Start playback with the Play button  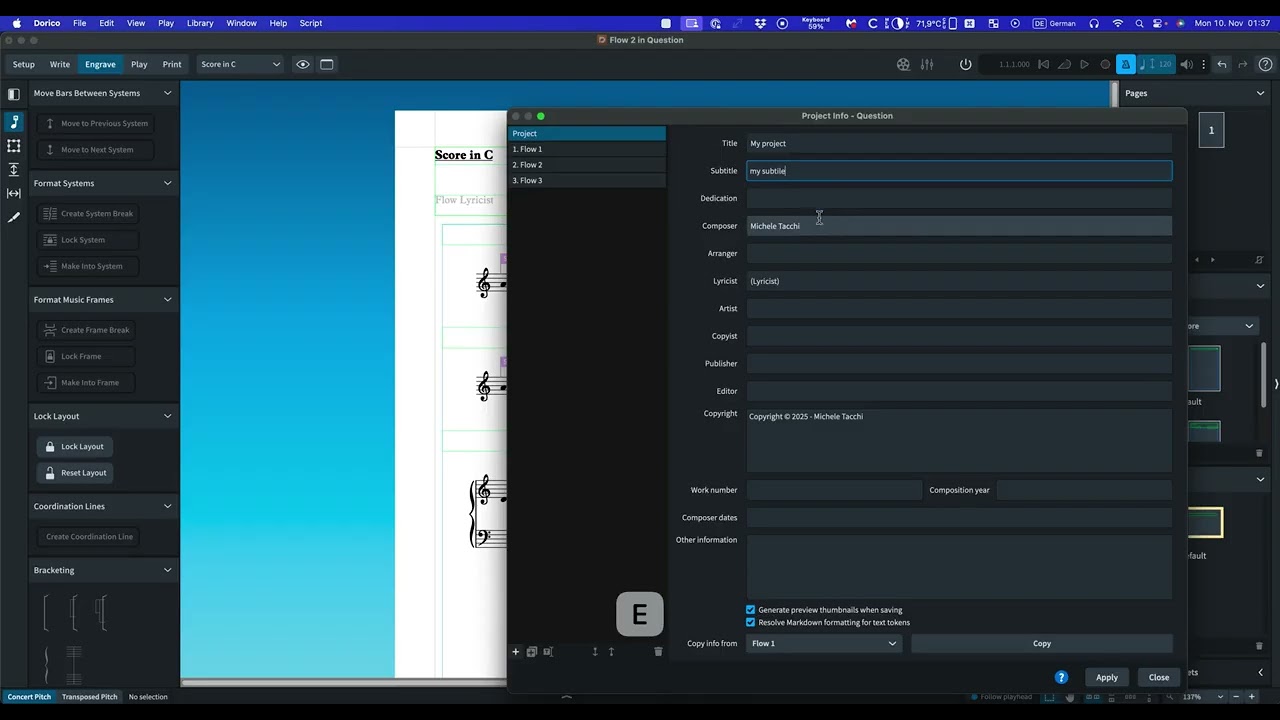pos(1084,64)
